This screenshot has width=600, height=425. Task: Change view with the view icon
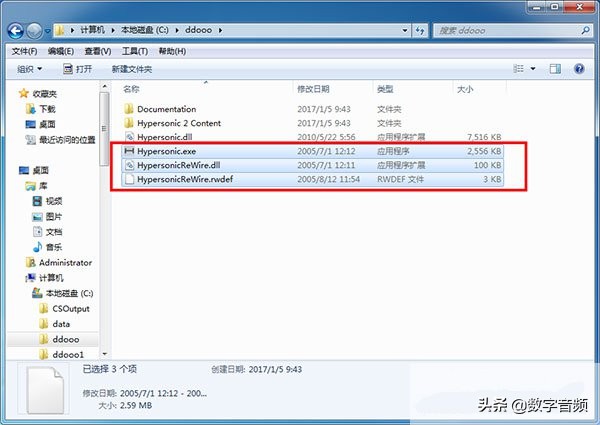click(x=518, y=69)
